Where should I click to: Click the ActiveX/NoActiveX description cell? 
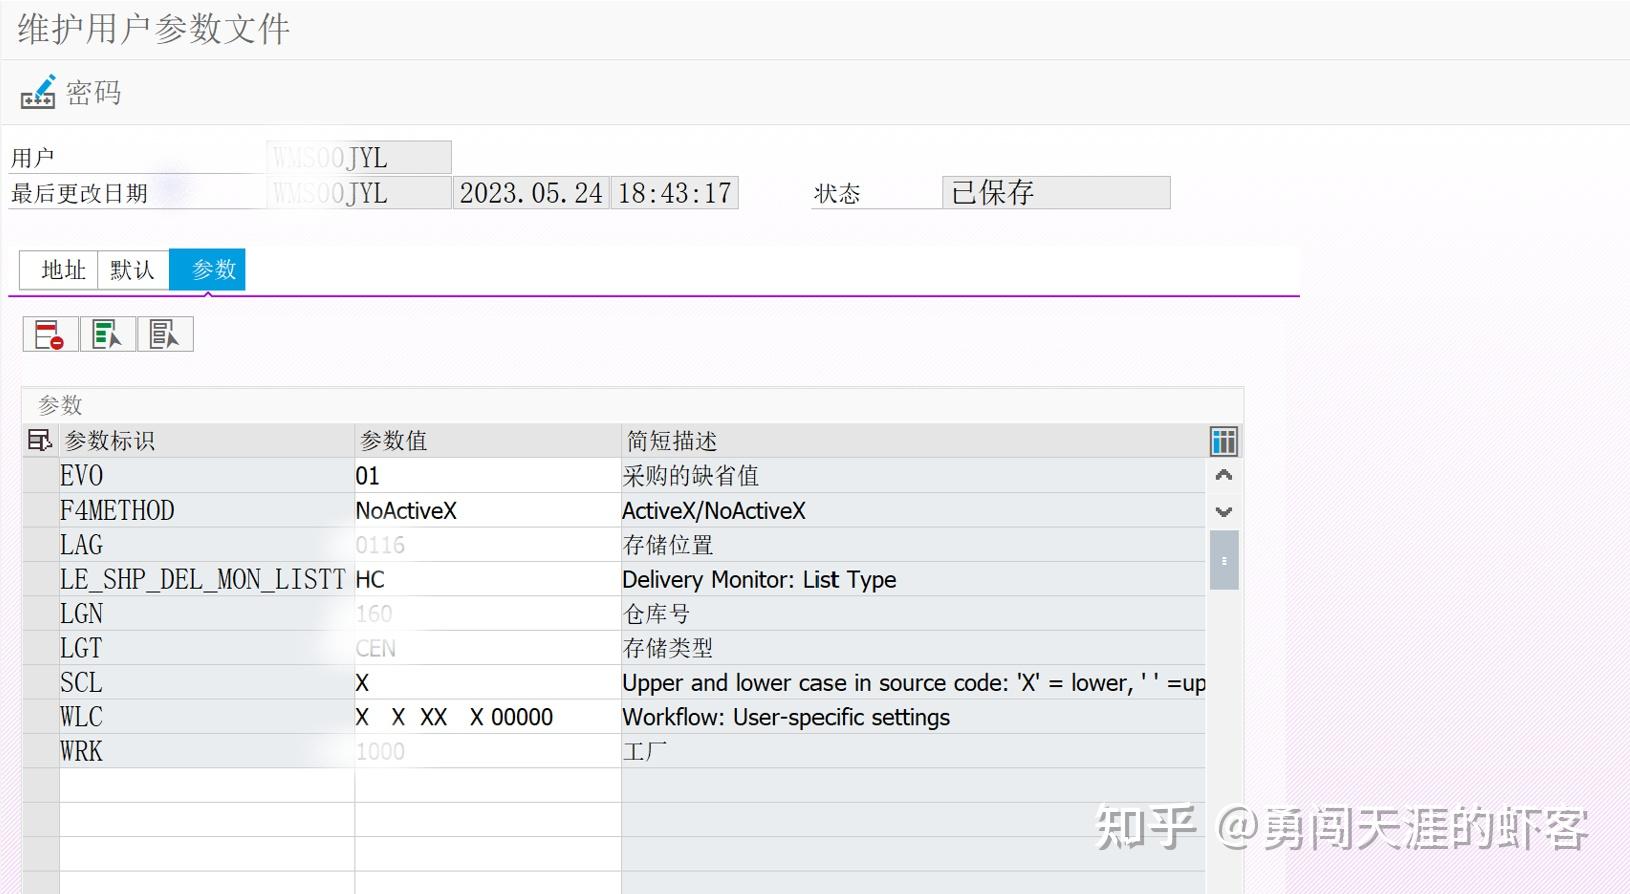point(913,510)
